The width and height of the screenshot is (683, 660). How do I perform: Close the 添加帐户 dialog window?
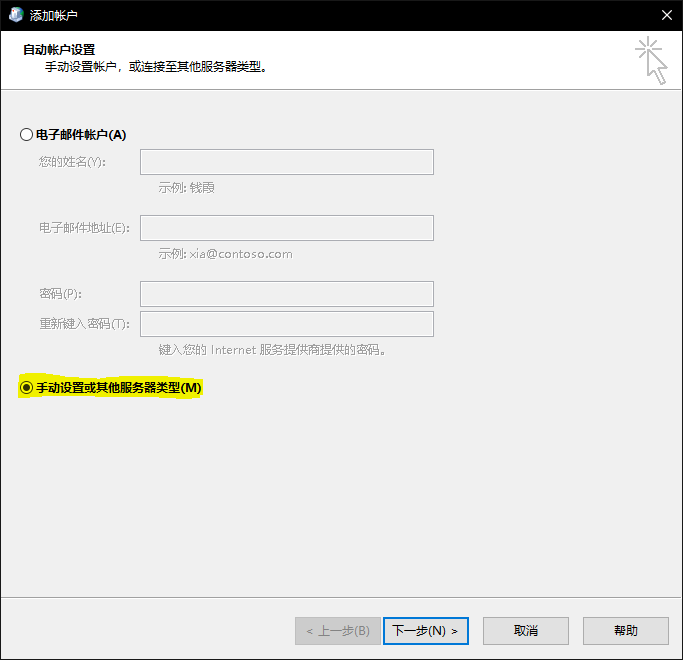(x=666, y=15)
